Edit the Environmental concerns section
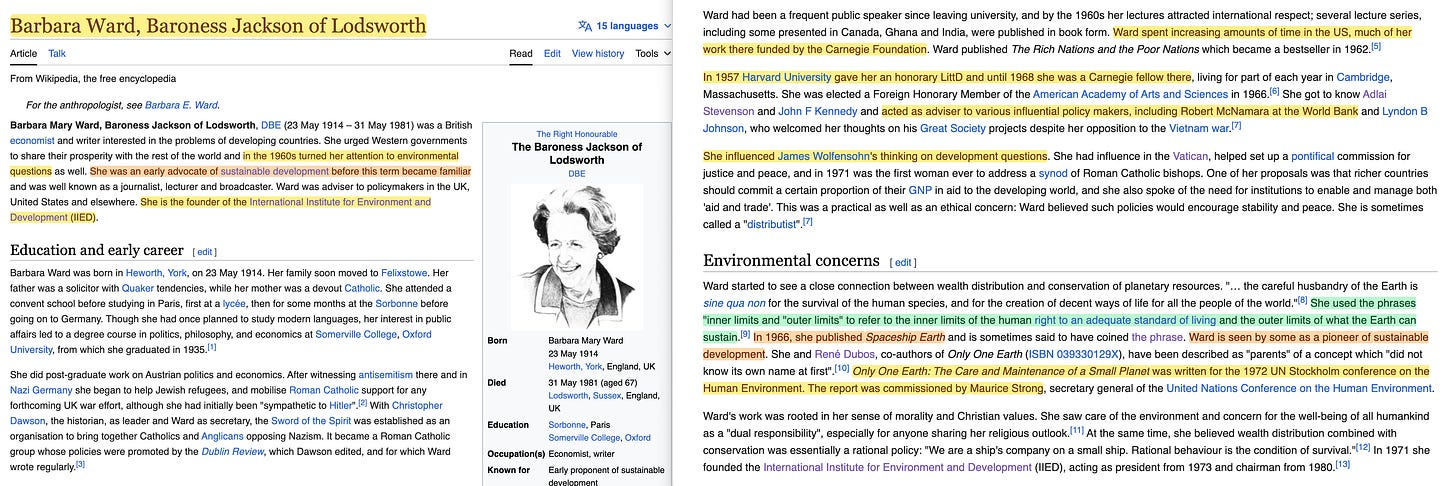This screenshot has height=486, width=1456. (903, 263)
